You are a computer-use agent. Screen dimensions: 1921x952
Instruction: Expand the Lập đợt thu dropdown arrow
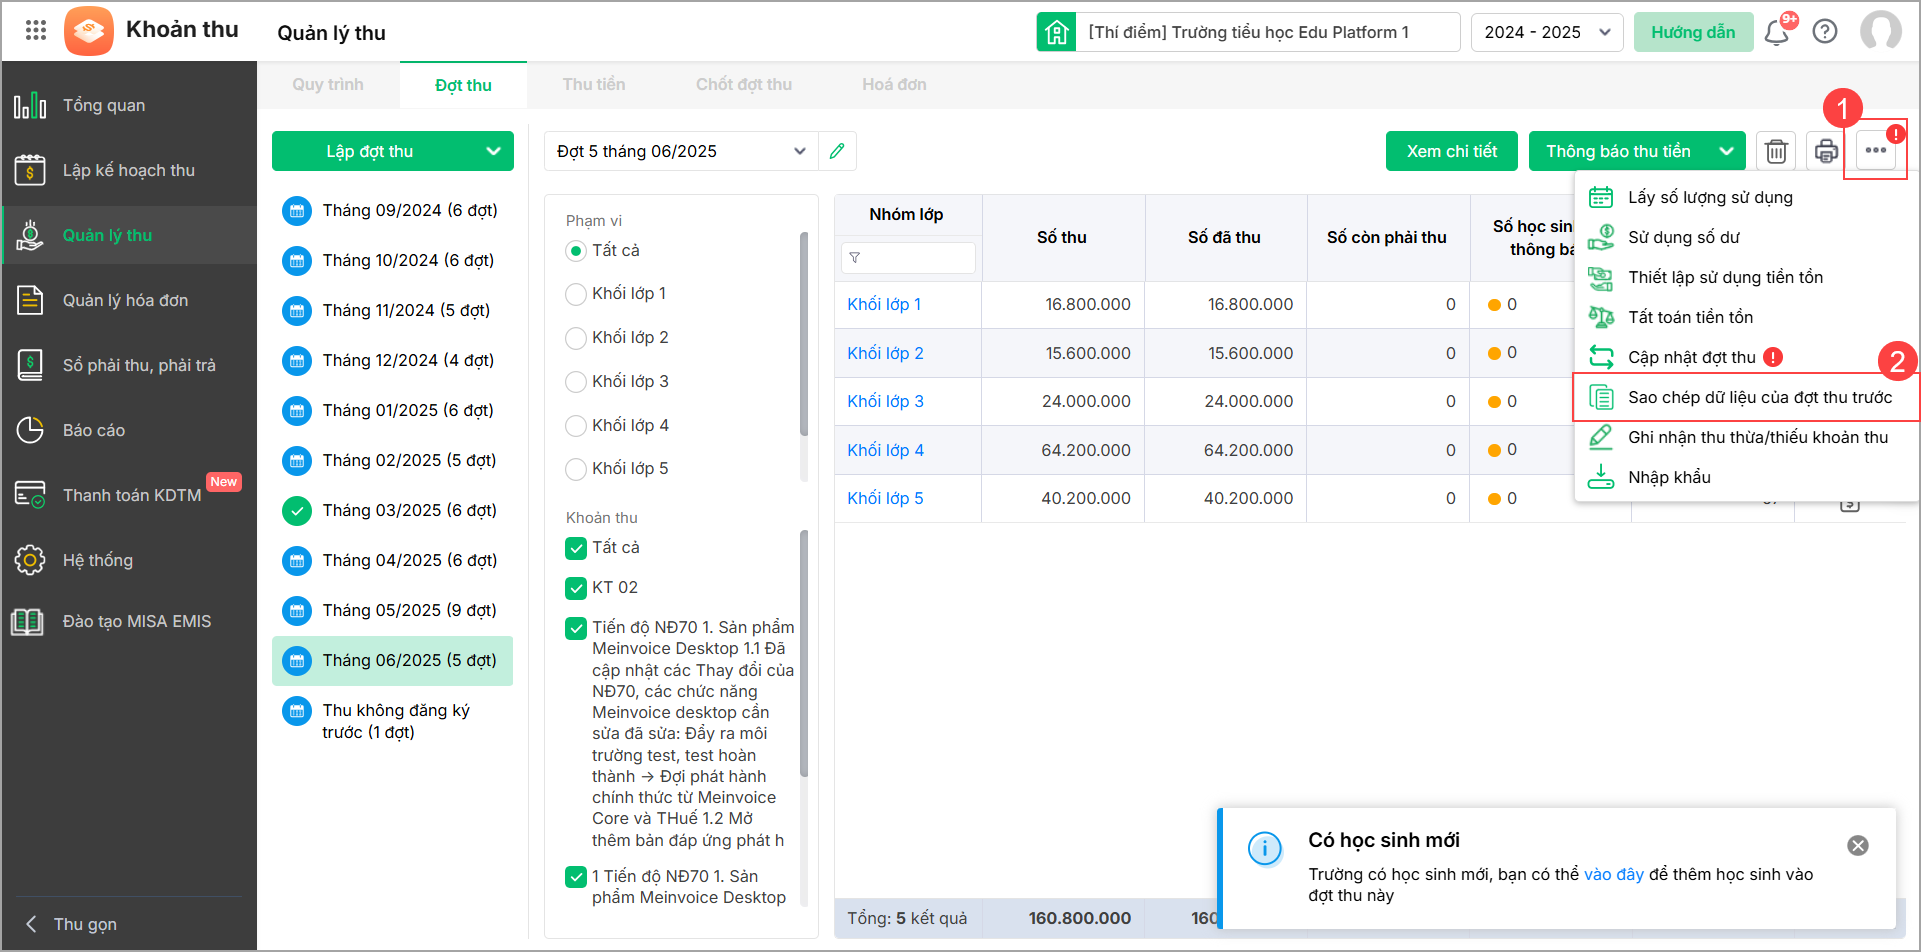pos(493,151)
